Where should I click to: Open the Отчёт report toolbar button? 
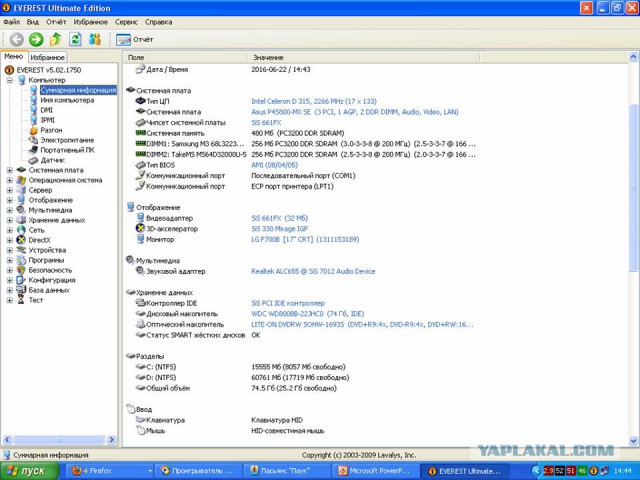pos(135,40)
